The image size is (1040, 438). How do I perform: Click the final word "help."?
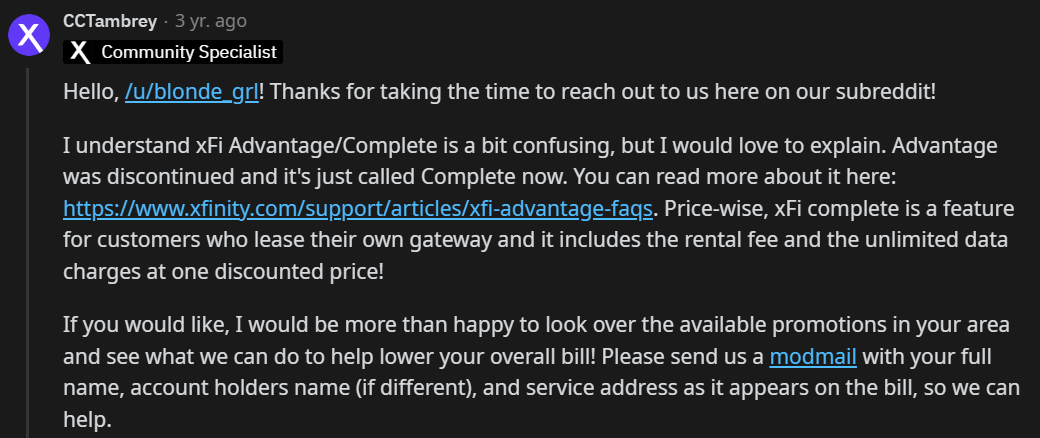click(x=87, y=420)
